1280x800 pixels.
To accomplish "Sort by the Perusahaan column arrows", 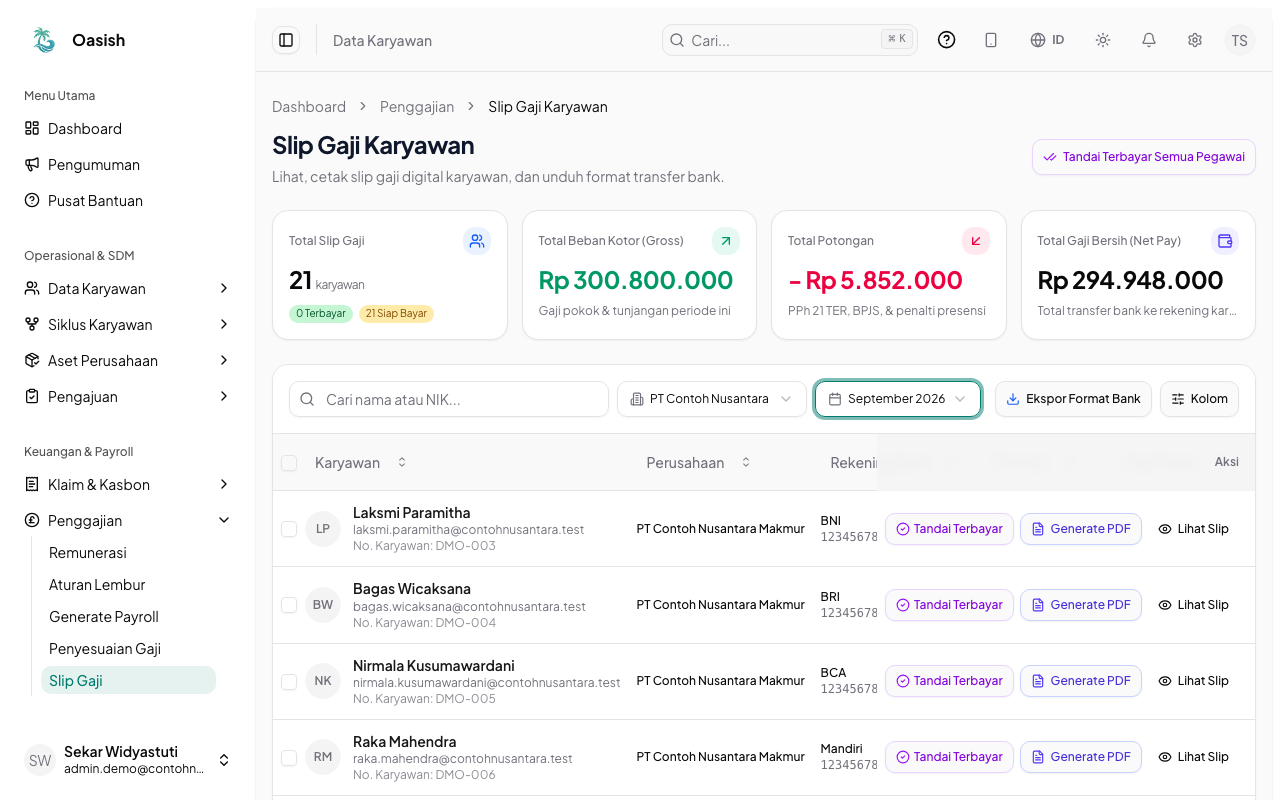I will pos(746,462).
